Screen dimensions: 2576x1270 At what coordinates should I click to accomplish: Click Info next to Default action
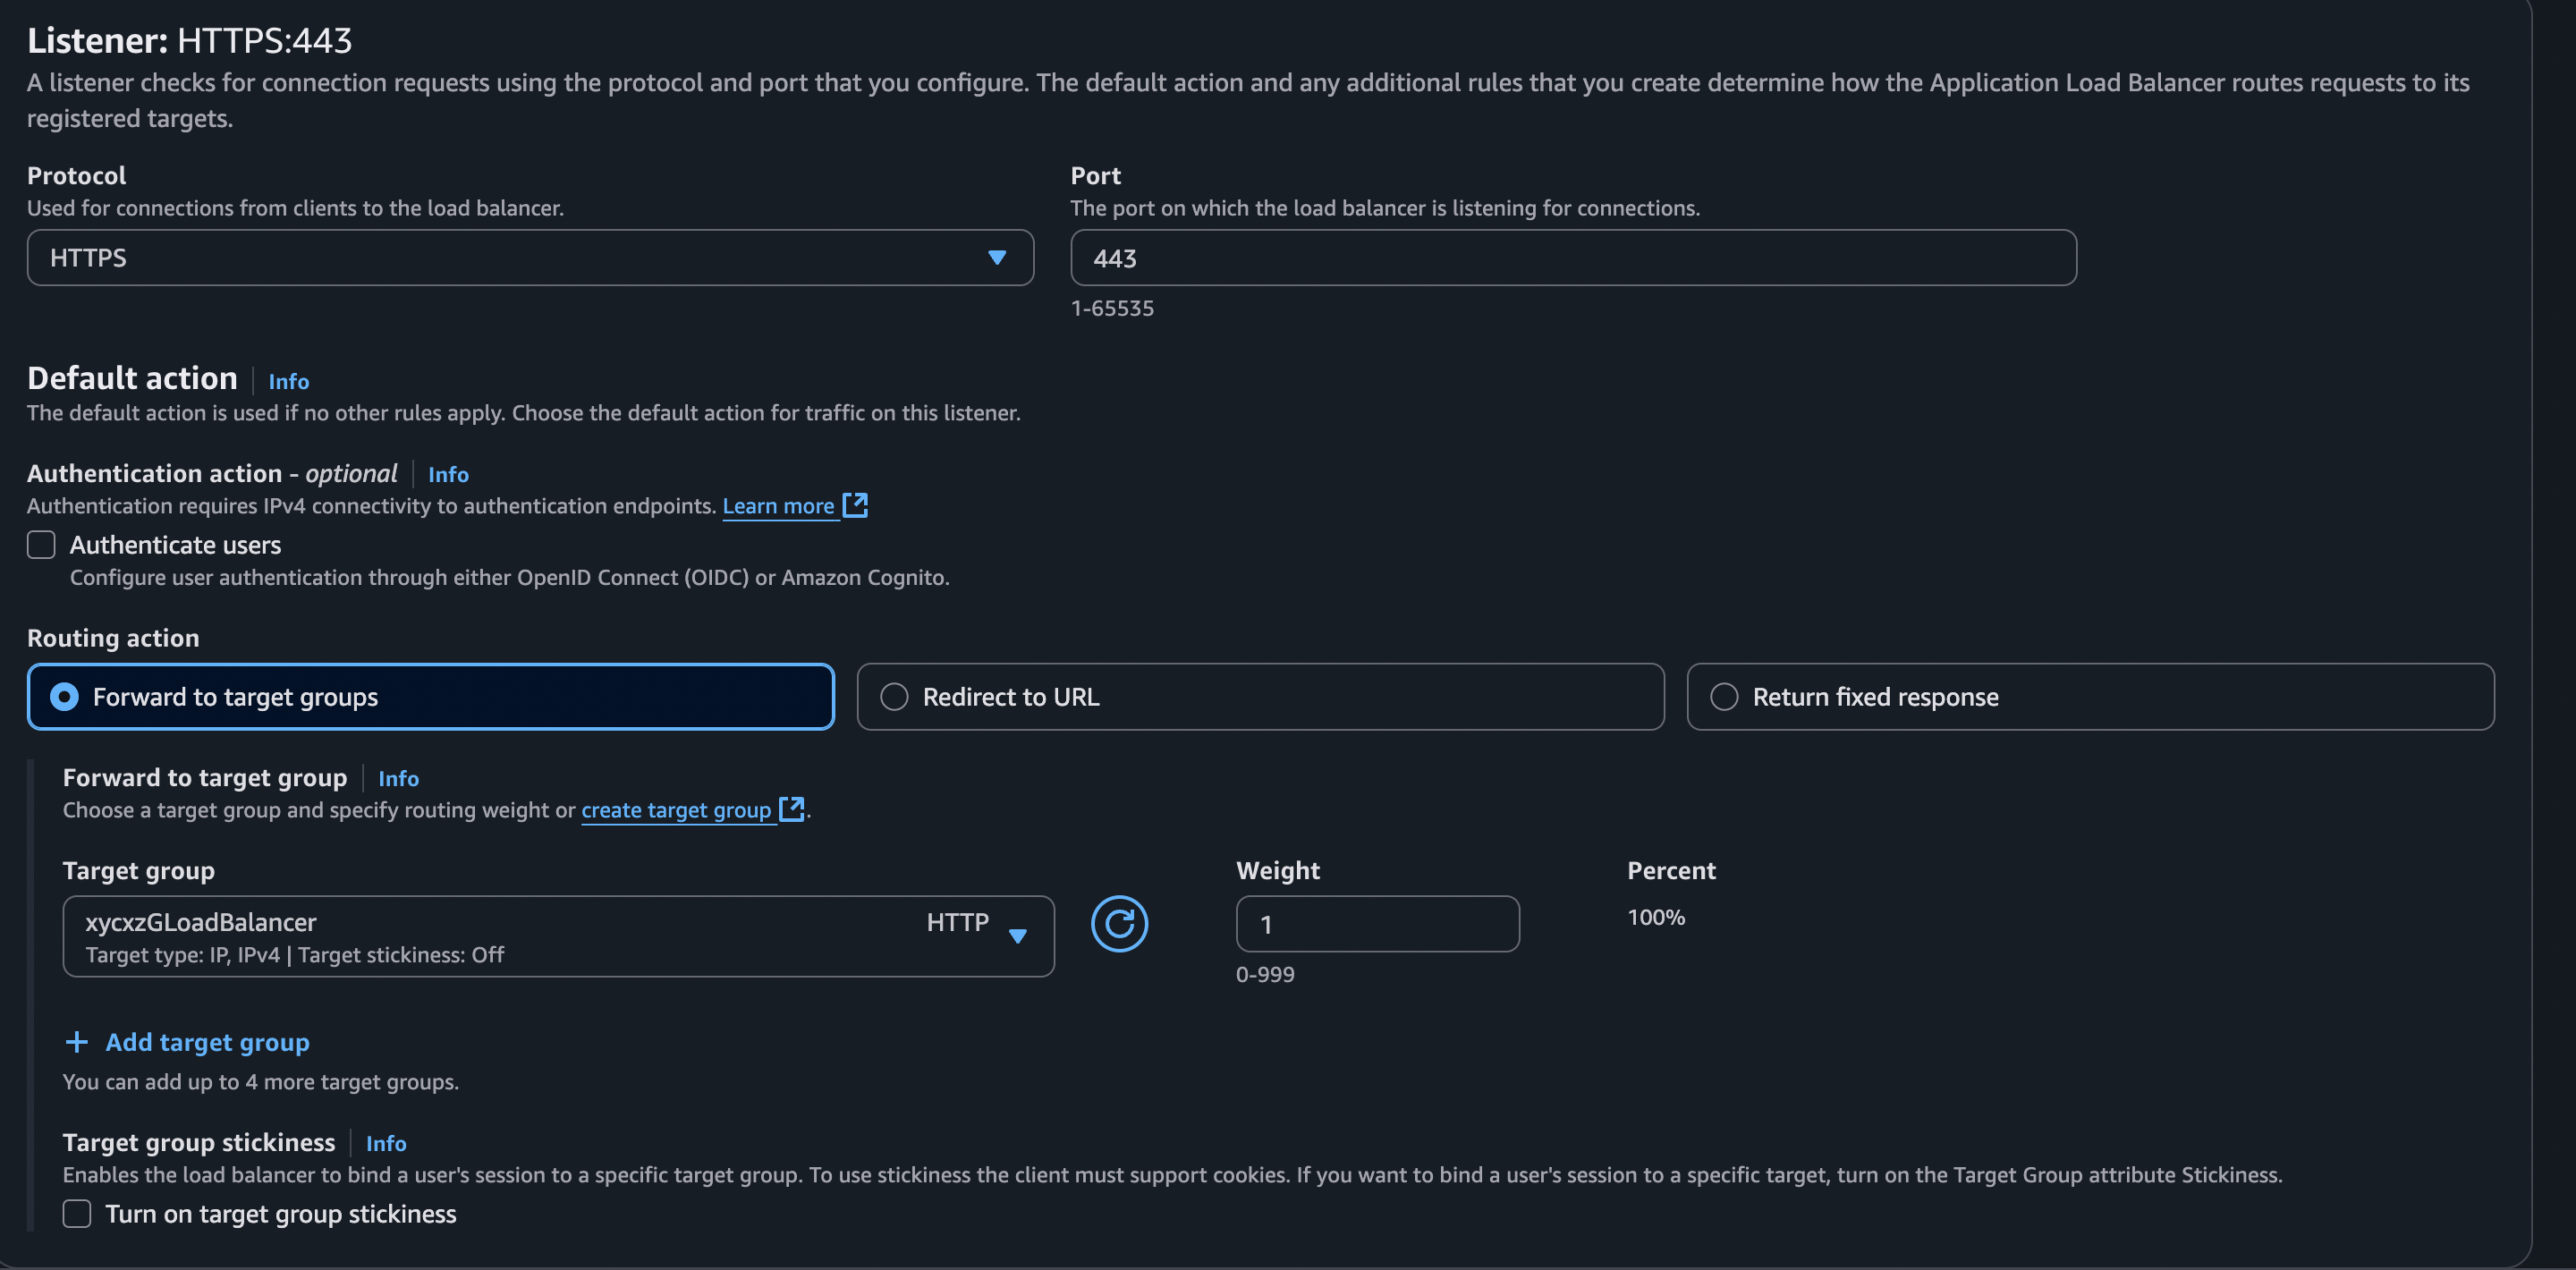click(x=288, y=381)
